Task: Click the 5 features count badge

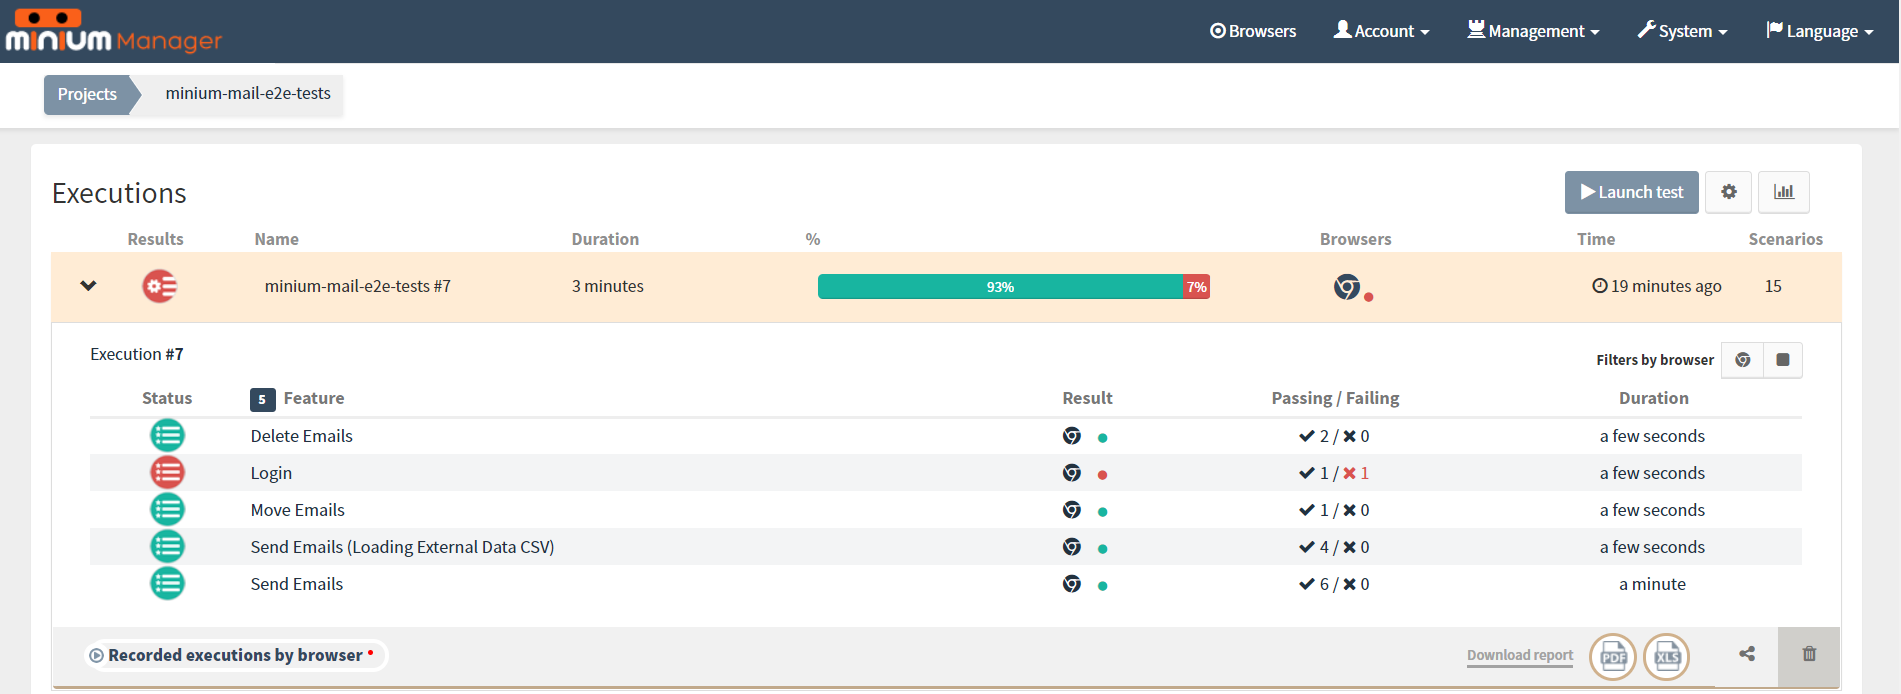Action: click(x=262, y=399)
